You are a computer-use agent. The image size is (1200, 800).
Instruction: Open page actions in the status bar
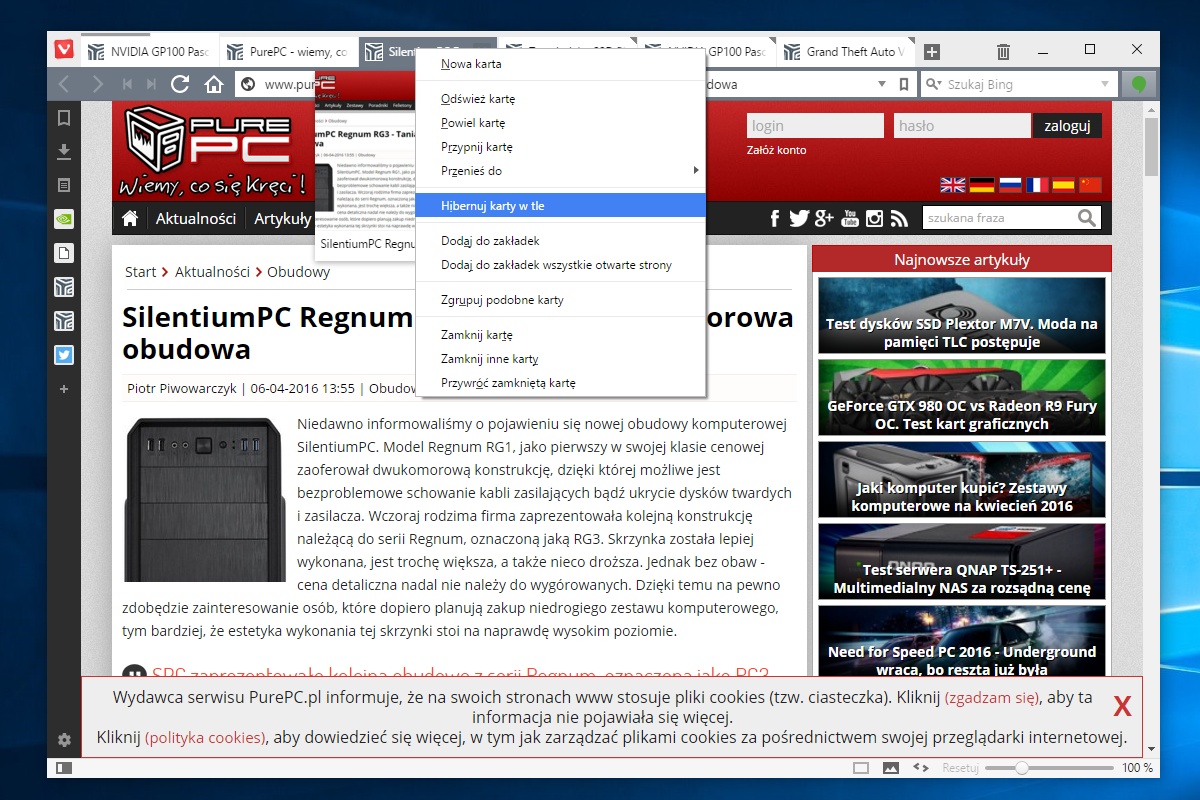tap(922, 768)
